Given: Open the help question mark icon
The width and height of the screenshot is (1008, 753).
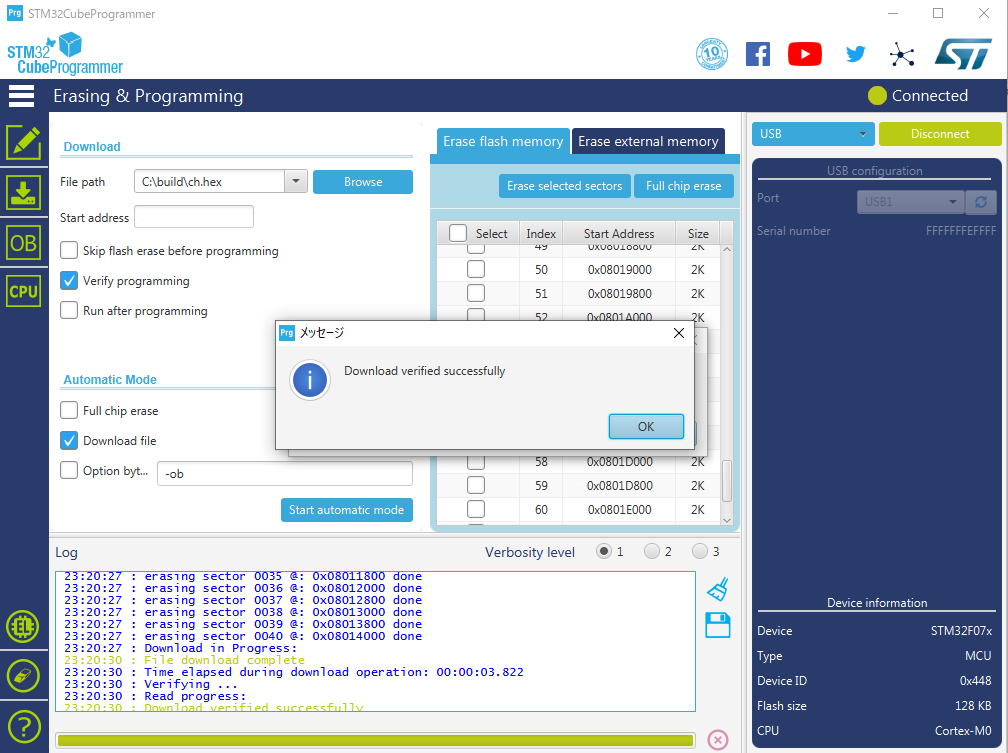Looking at the screenshot, I should 24,727.
